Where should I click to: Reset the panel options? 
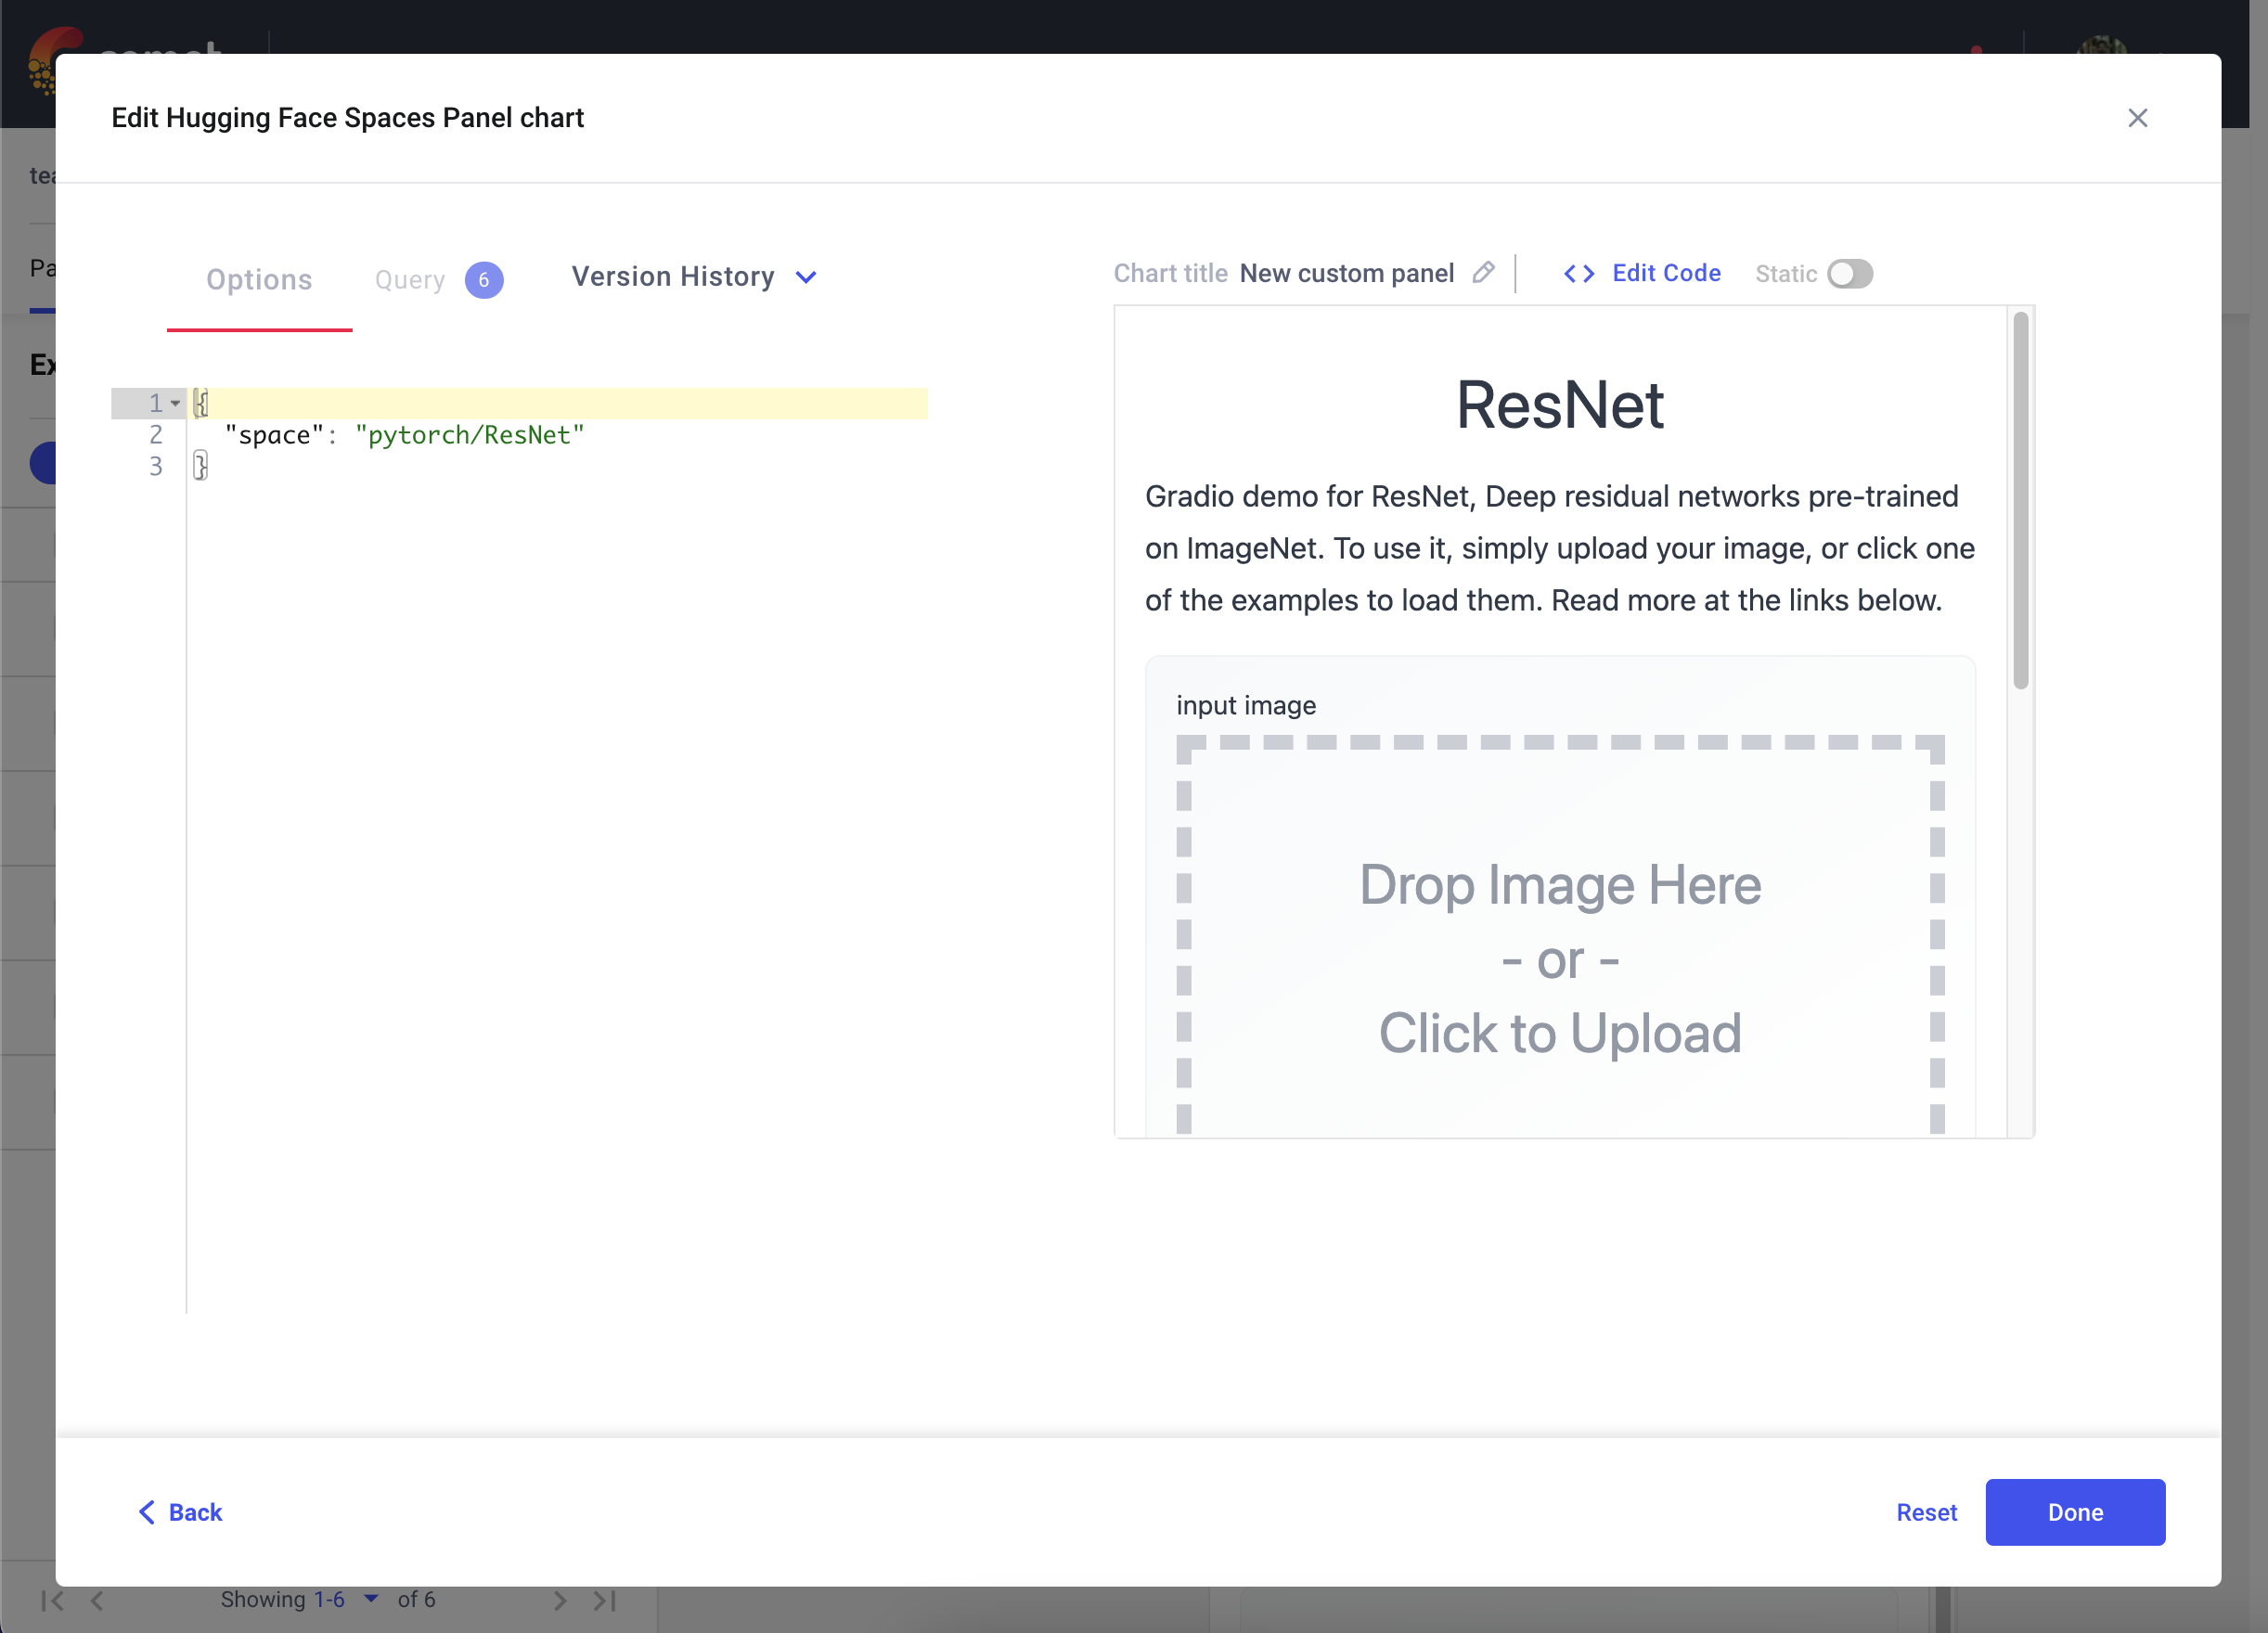point(1926,1512)
